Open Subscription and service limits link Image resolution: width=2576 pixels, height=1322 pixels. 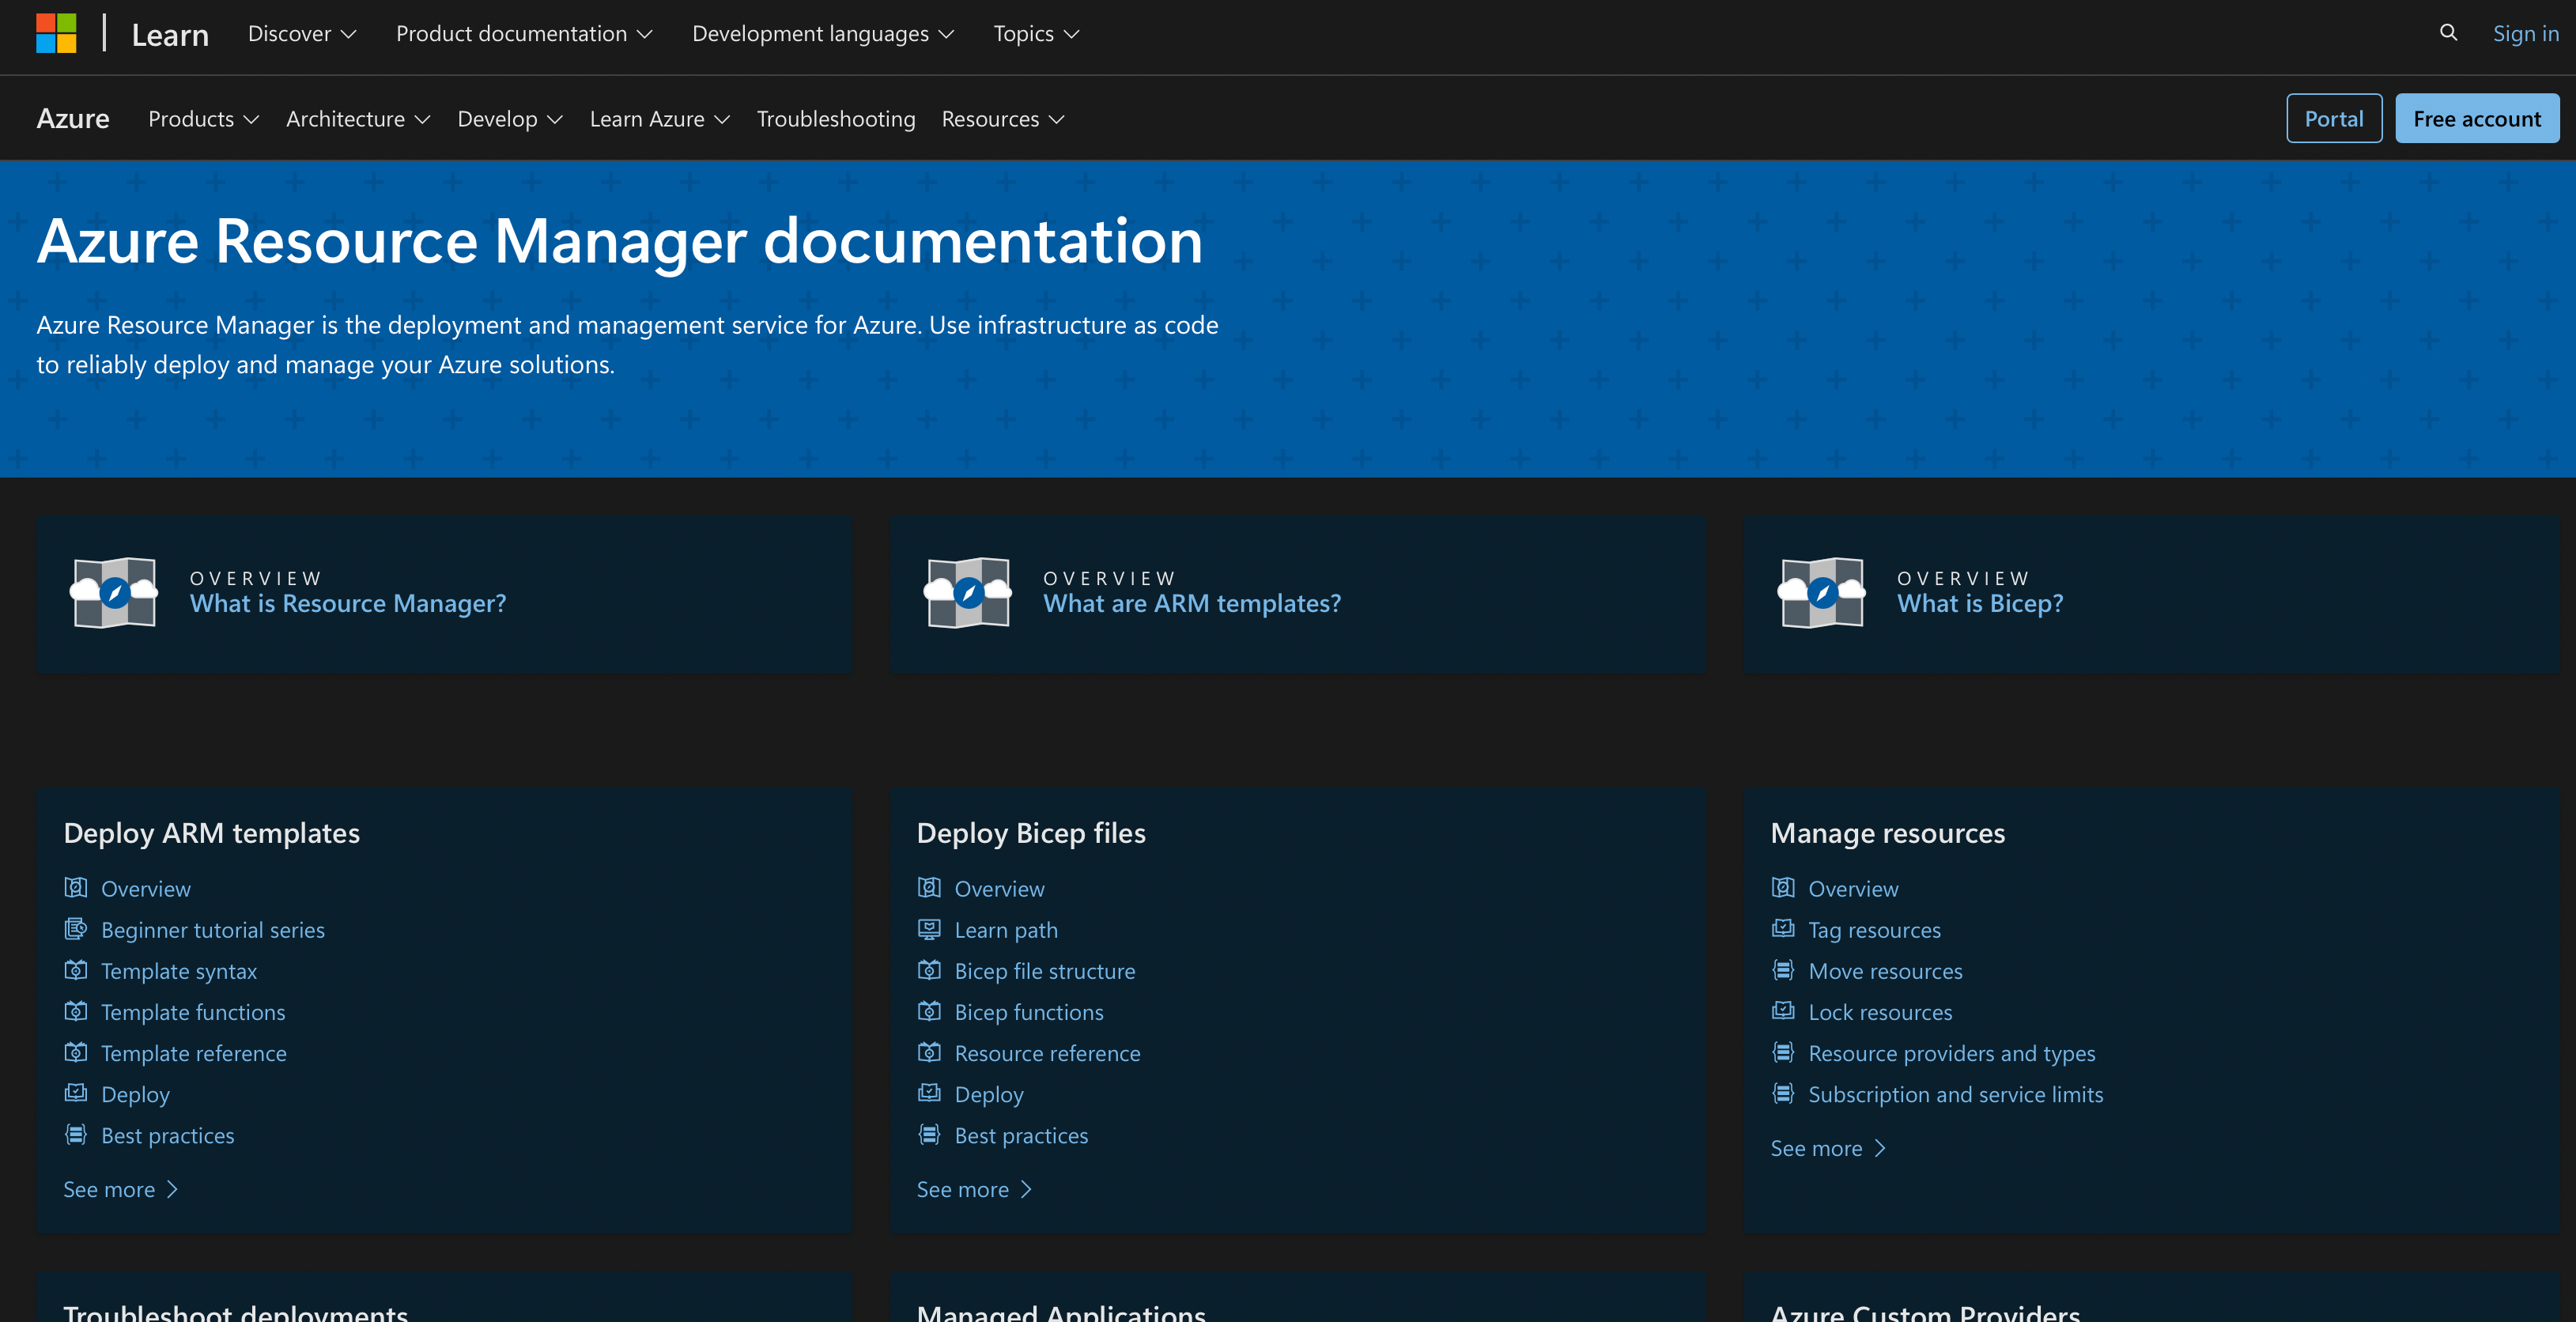click(x=1956, y=1094)
